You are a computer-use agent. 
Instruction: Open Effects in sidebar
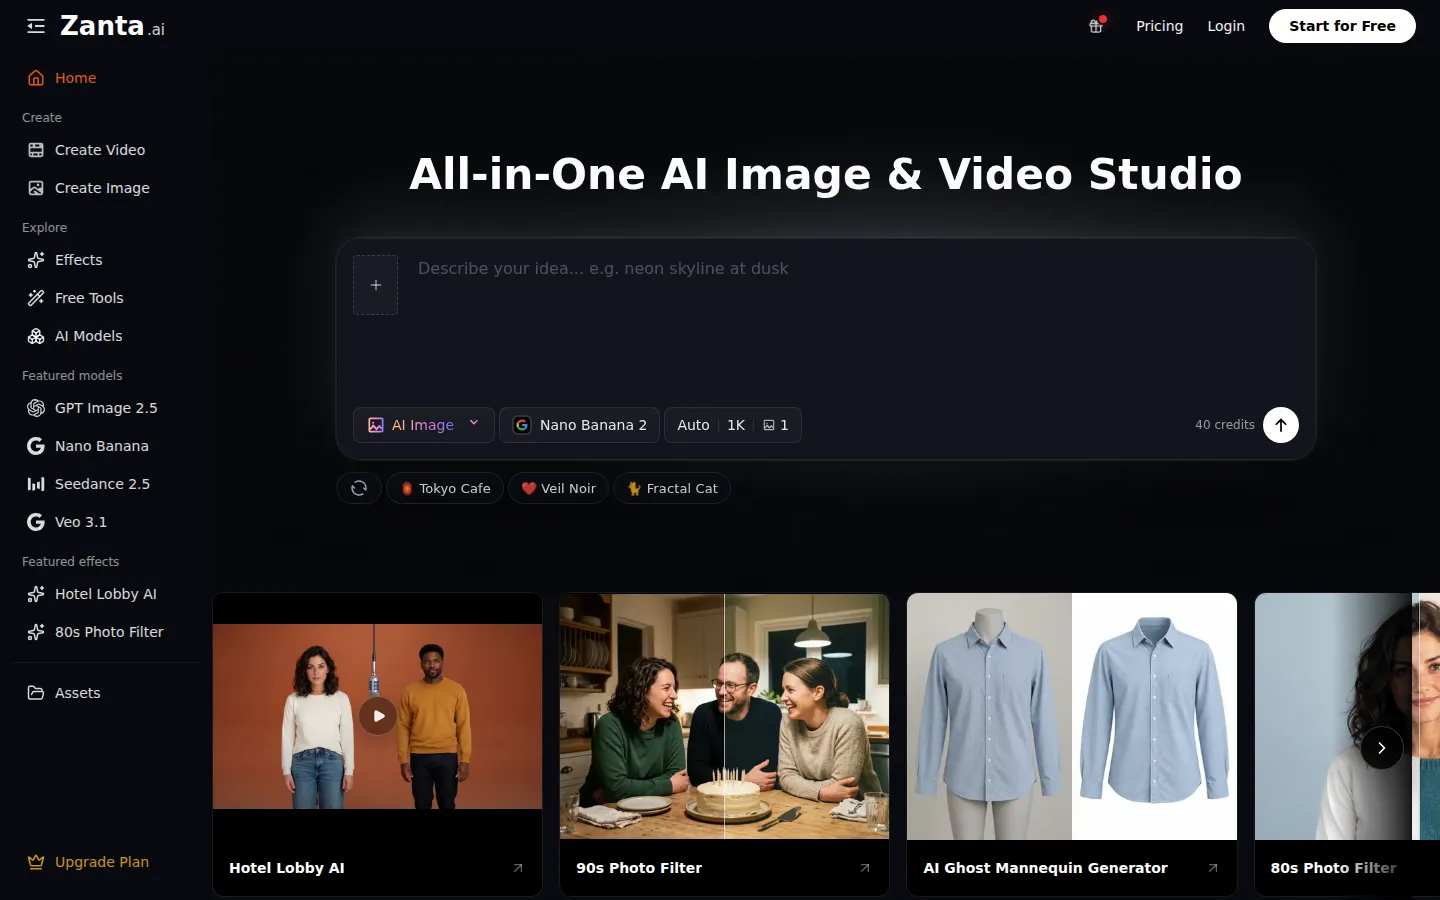click(x=106, y=260)
